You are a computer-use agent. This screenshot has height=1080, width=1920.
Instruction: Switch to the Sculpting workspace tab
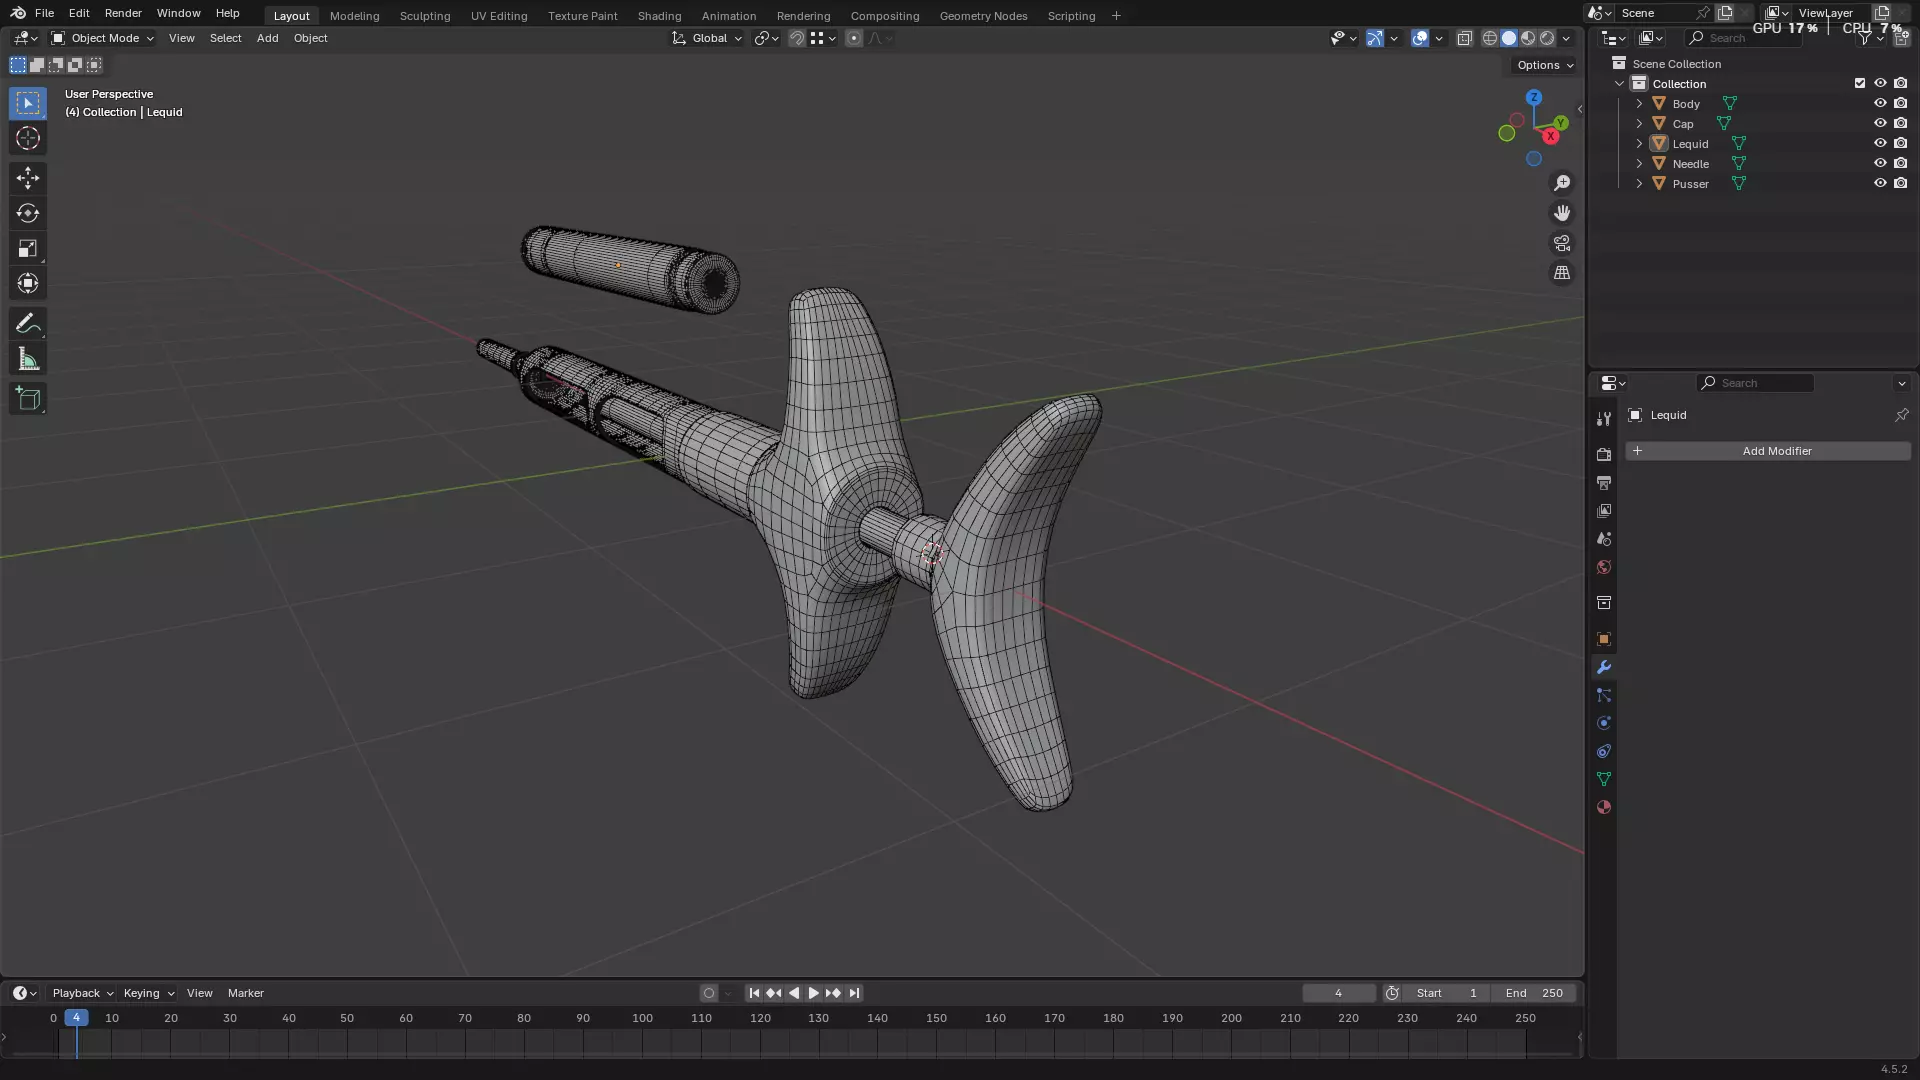click(x=425, y=16)
